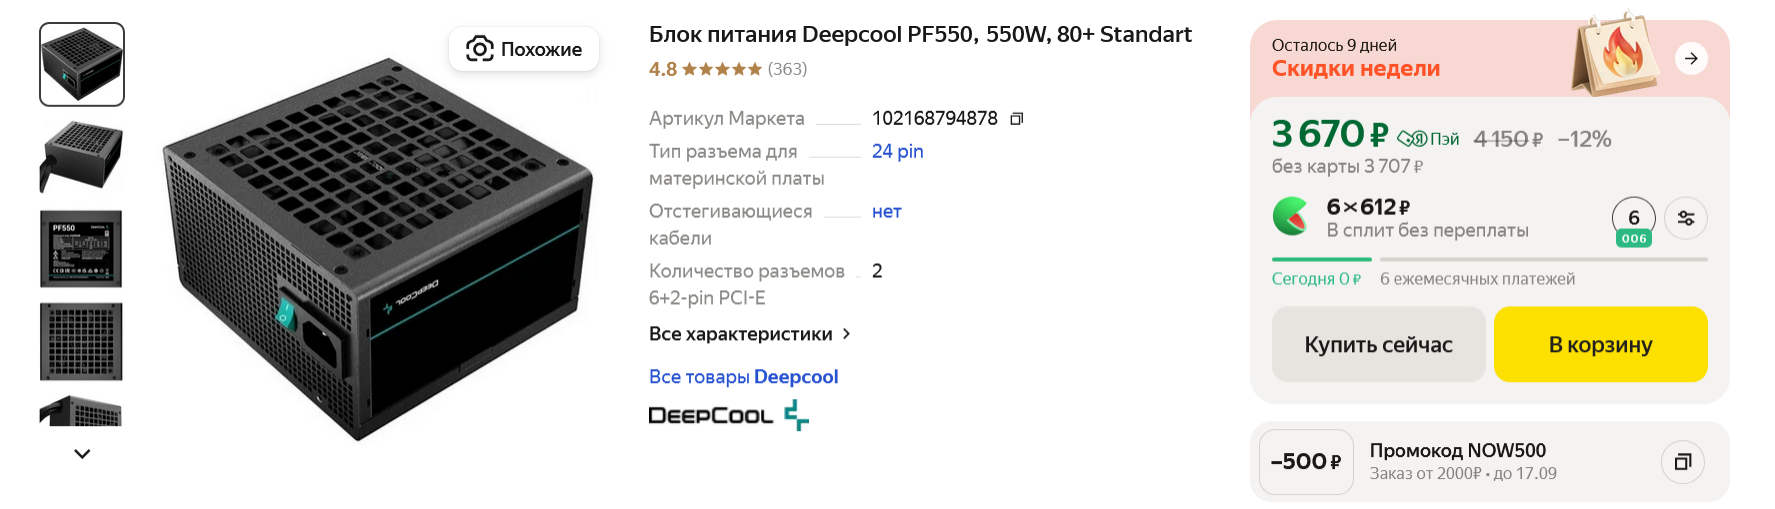Screen dimensions: 1775x509
Task: Add item with В корзину
Action: point(1600,345)
